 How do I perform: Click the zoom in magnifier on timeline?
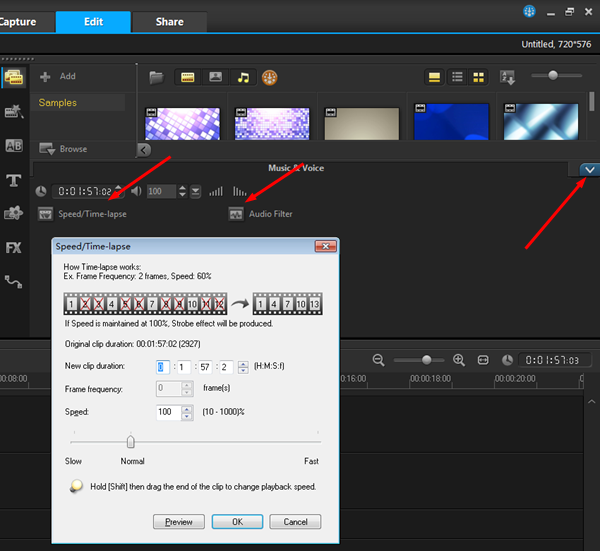(459, 360)
